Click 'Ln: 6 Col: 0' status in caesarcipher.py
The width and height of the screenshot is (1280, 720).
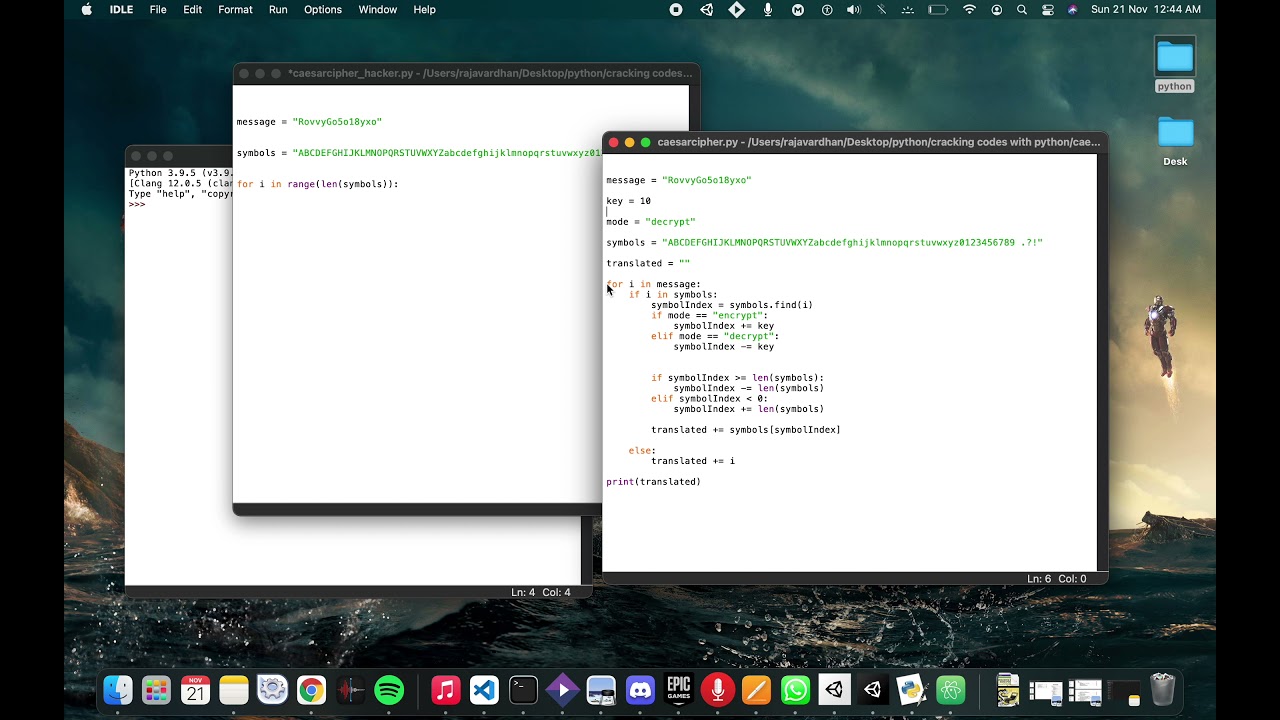click(1056, 579)
